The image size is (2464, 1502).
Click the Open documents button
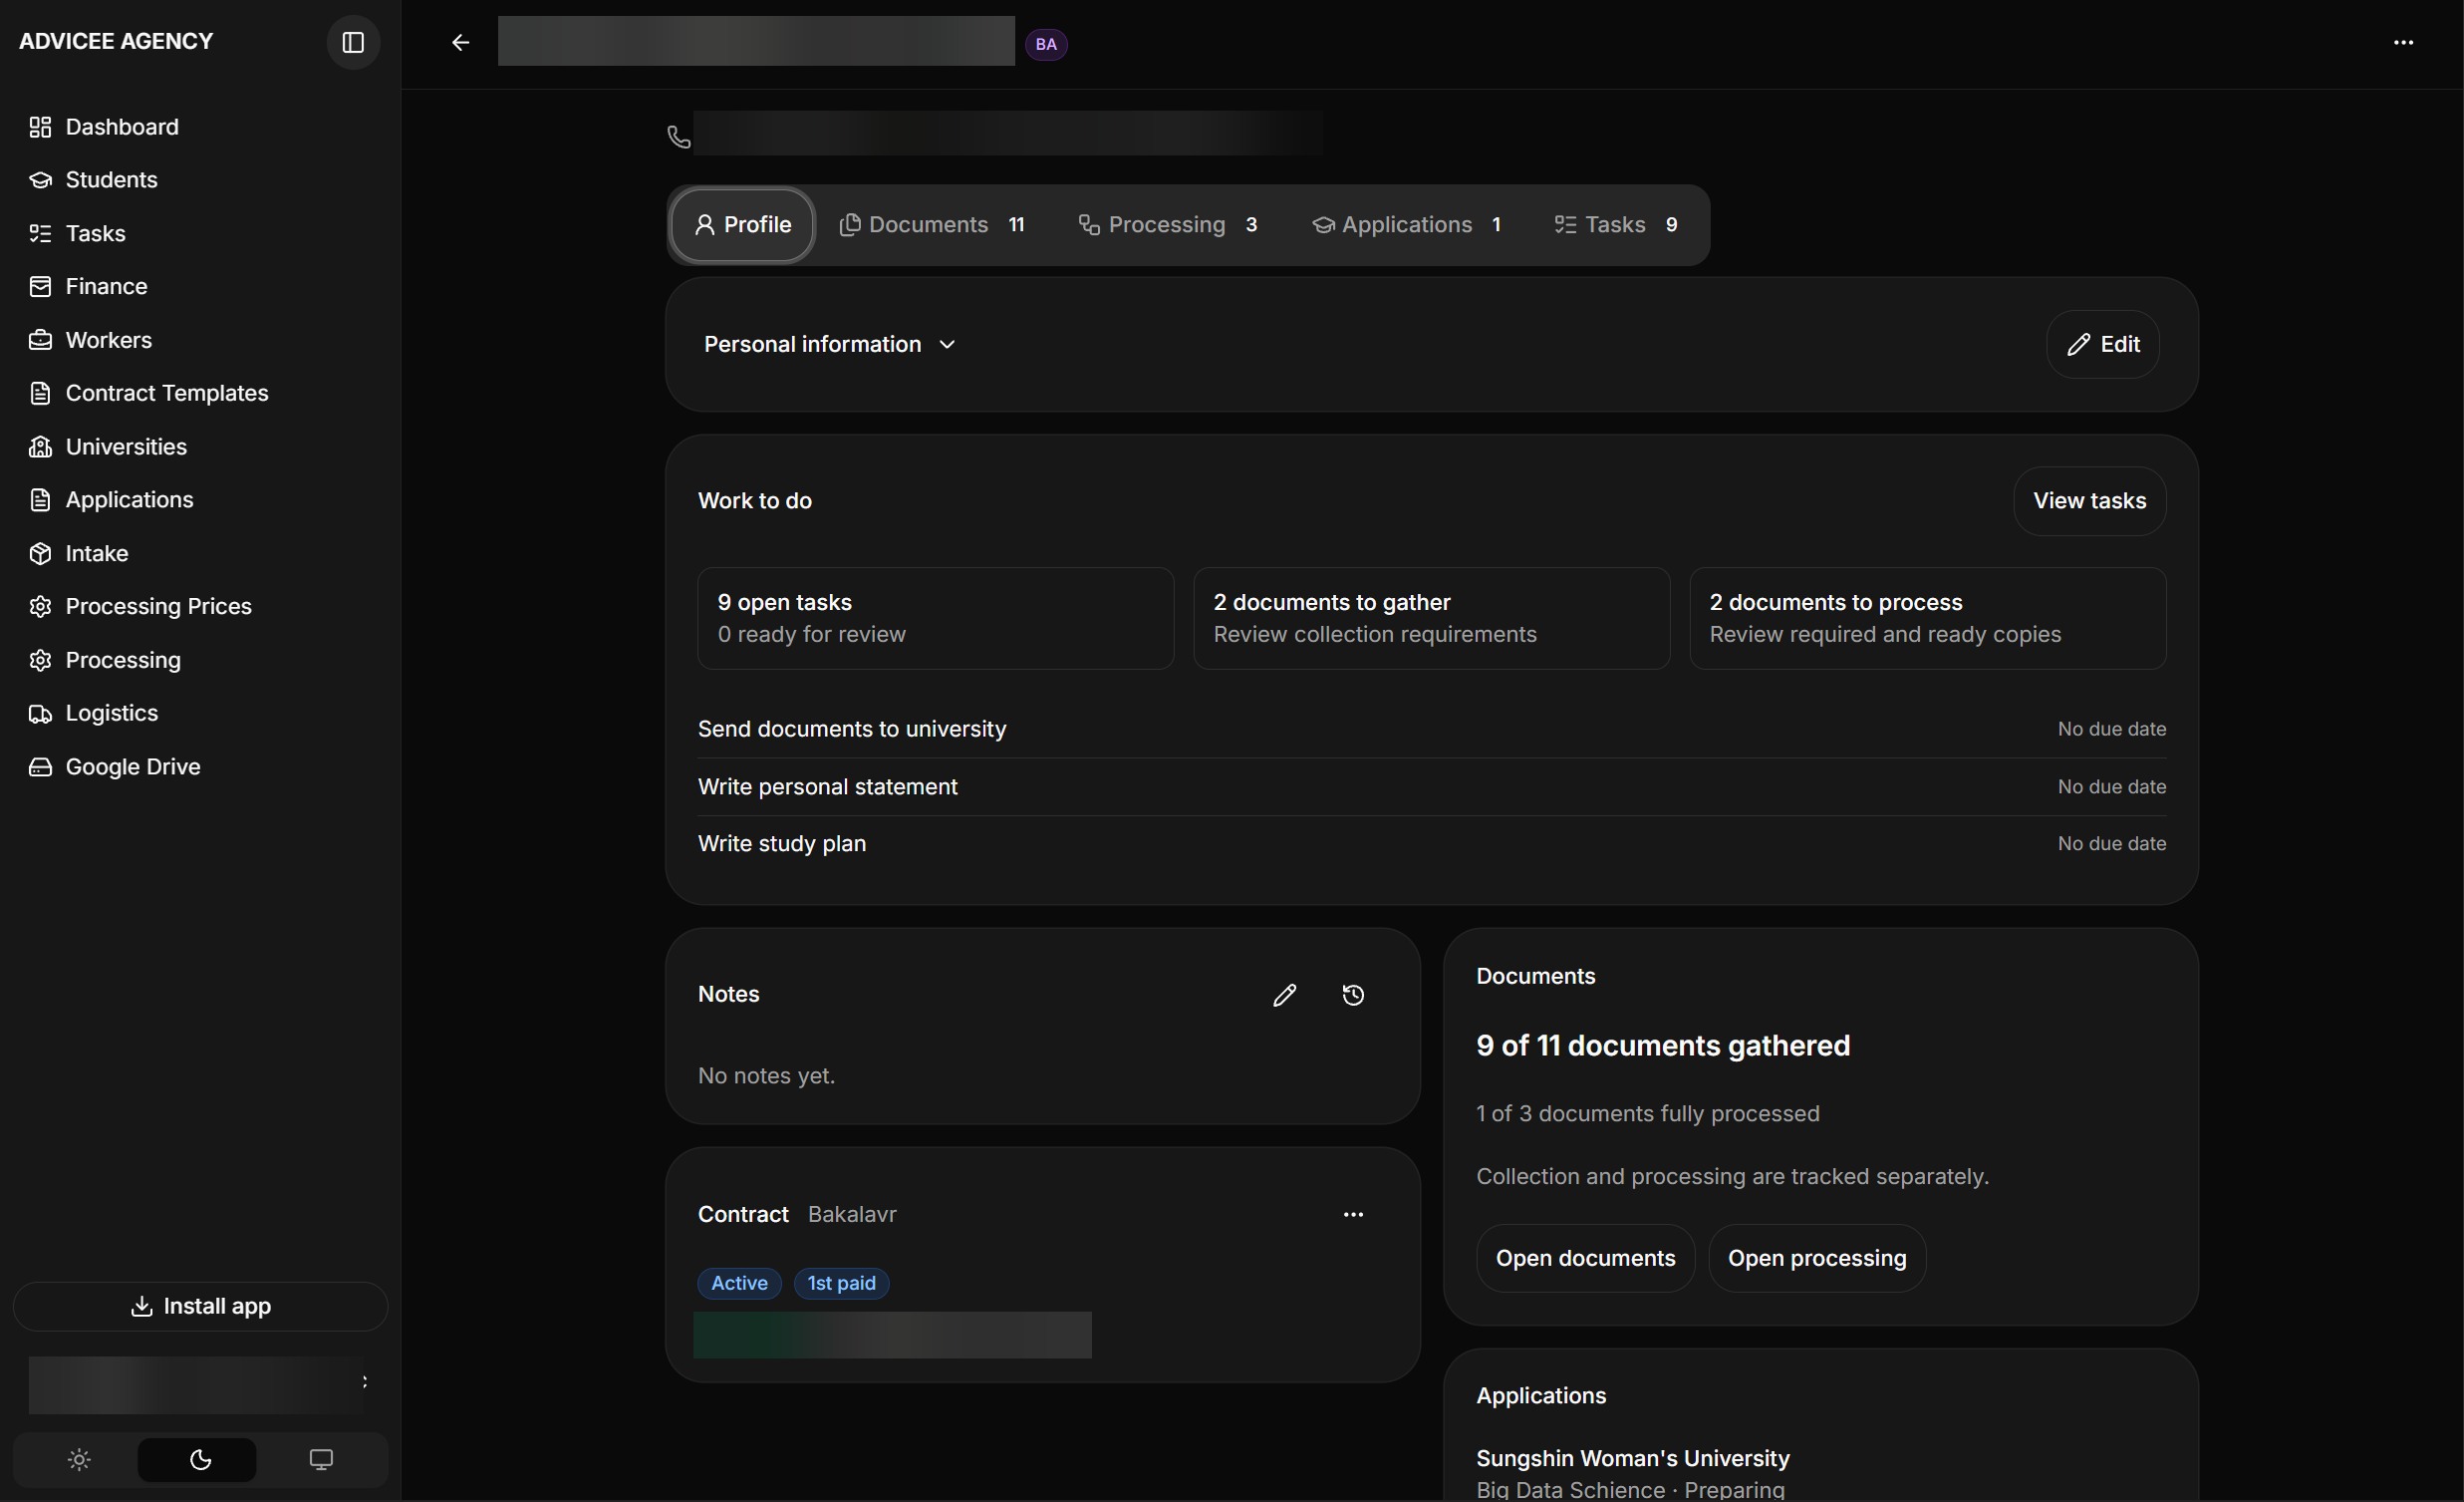click(1585, 1258)
